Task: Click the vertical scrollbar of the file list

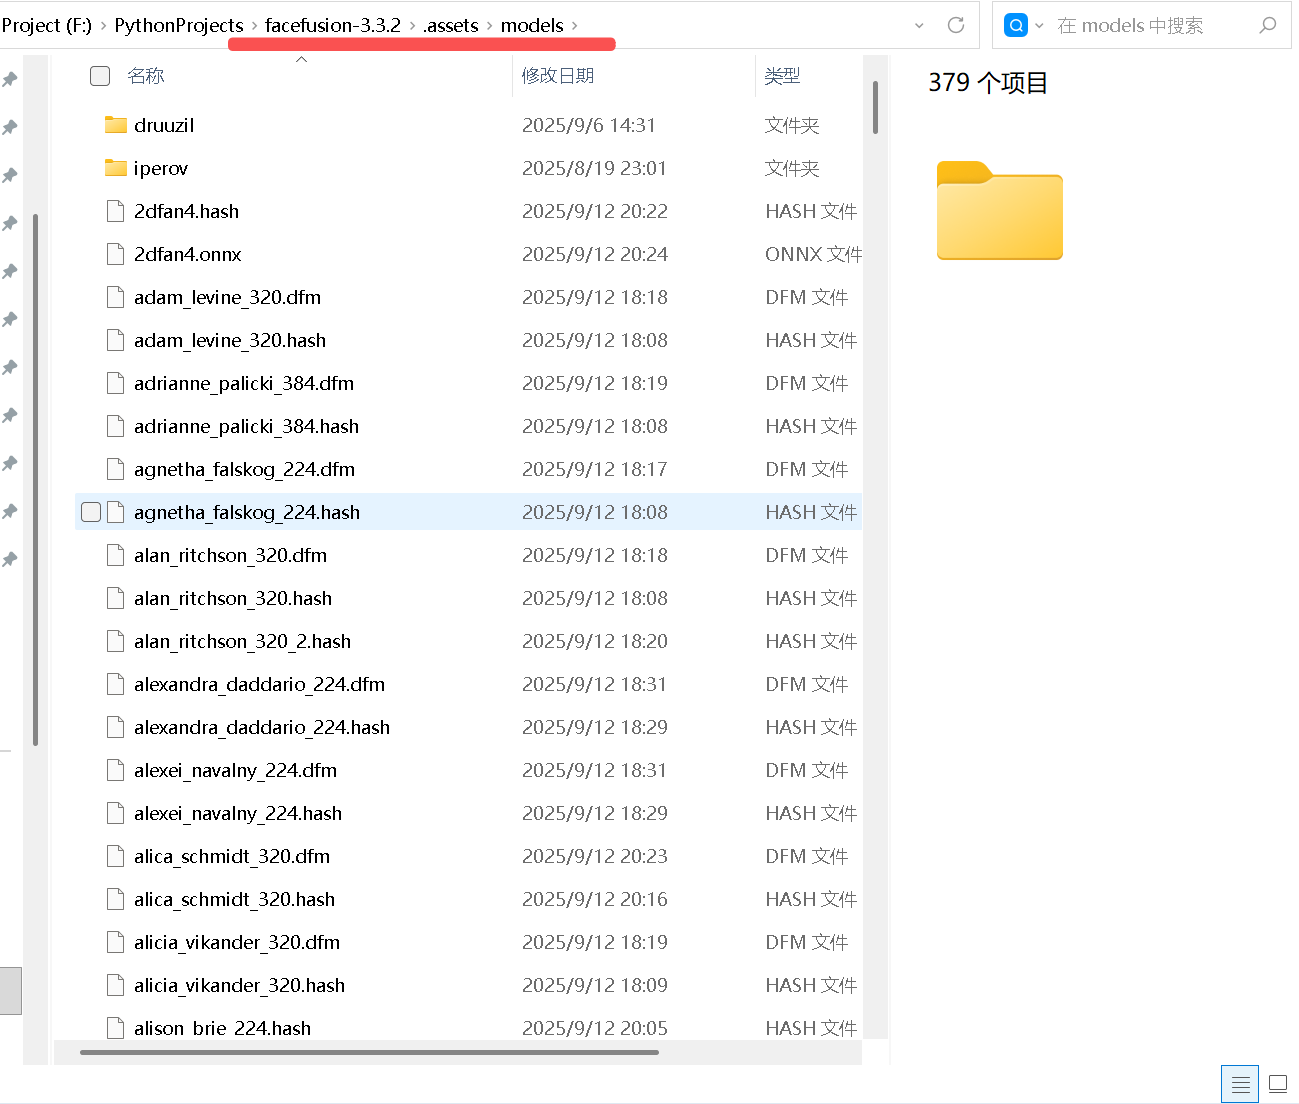Action: [875, 107]
